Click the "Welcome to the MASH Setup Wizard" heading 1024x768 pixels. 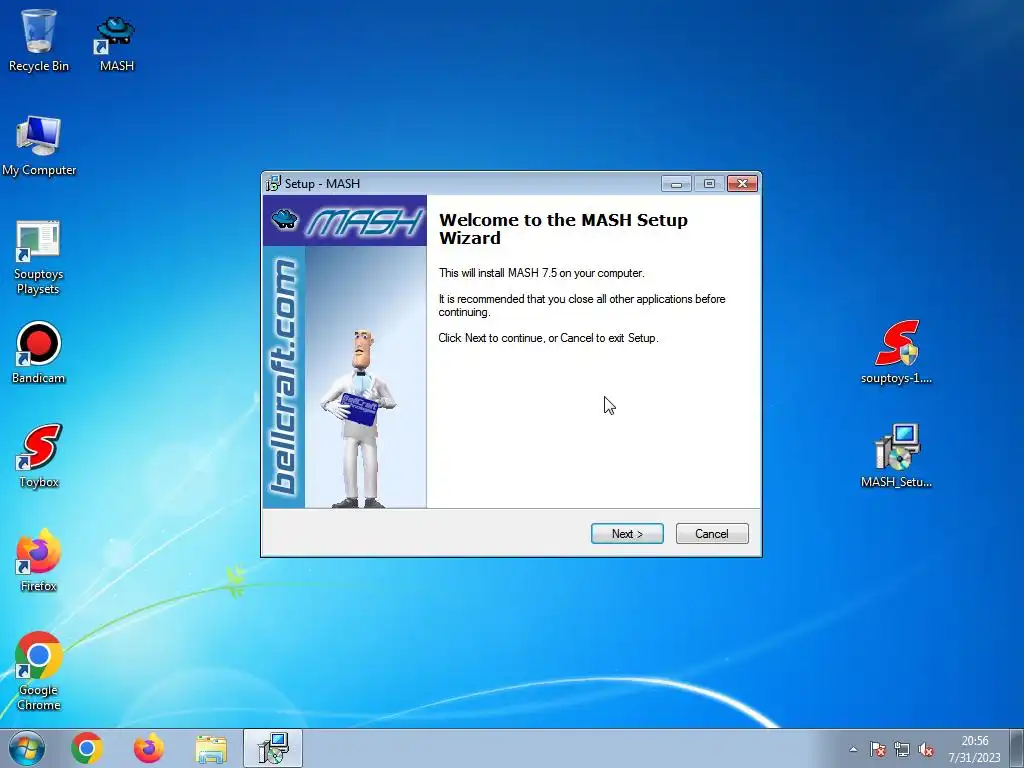coord(563,229)
